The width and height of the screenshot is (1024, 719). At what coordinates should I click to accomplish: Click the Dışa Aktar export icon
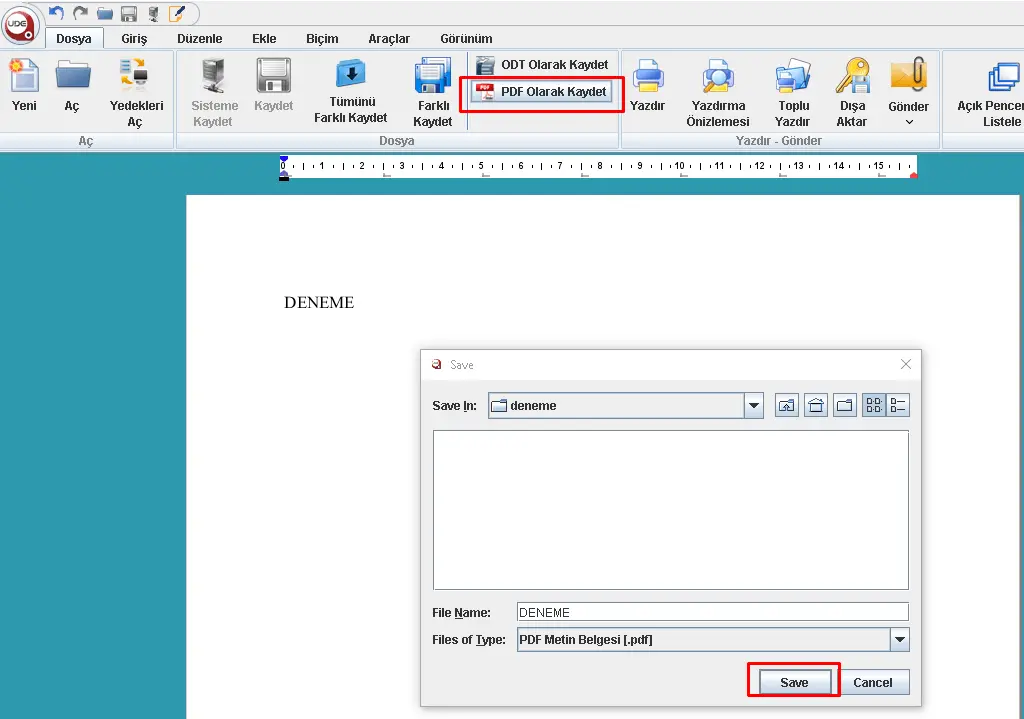point(852,91)
